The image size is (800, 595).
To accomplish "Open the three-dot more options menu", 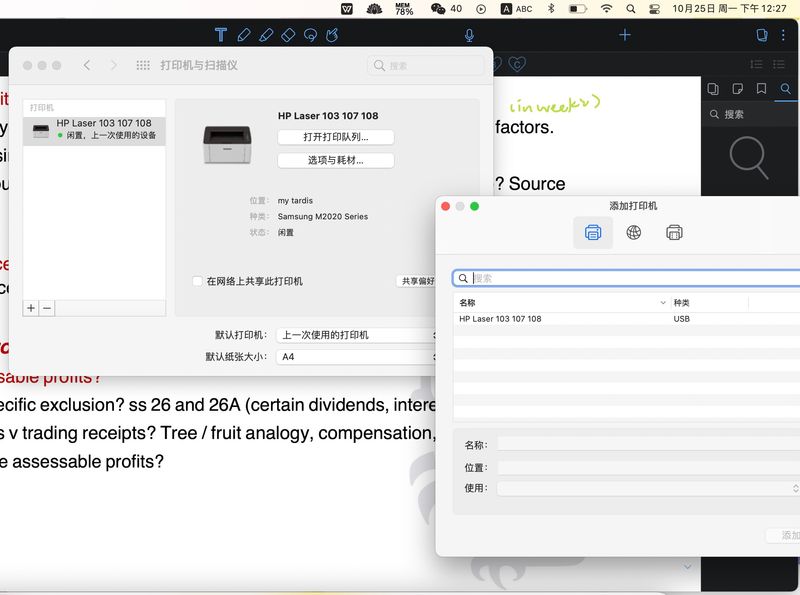I will [783, 35].
